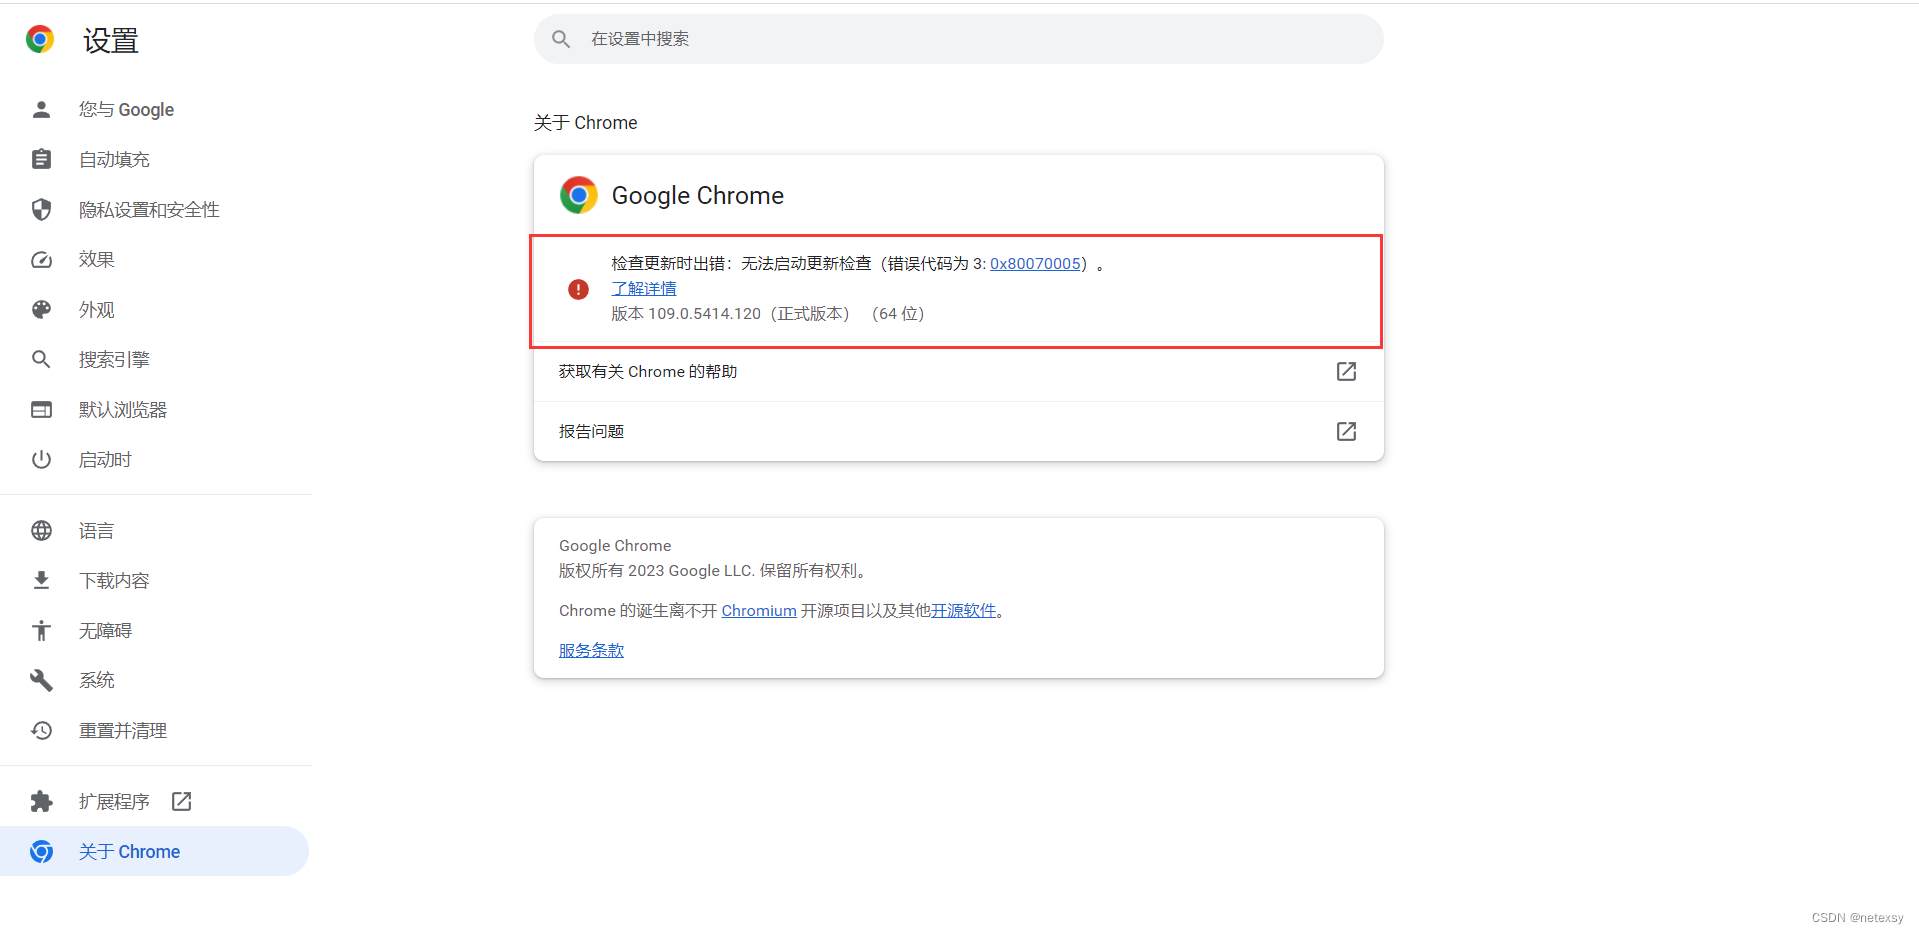Image resolution: width=1919 pixels, height=934 pixels.
Task: Open 重置并清理 settings section
Action: [x=123, y=731]
